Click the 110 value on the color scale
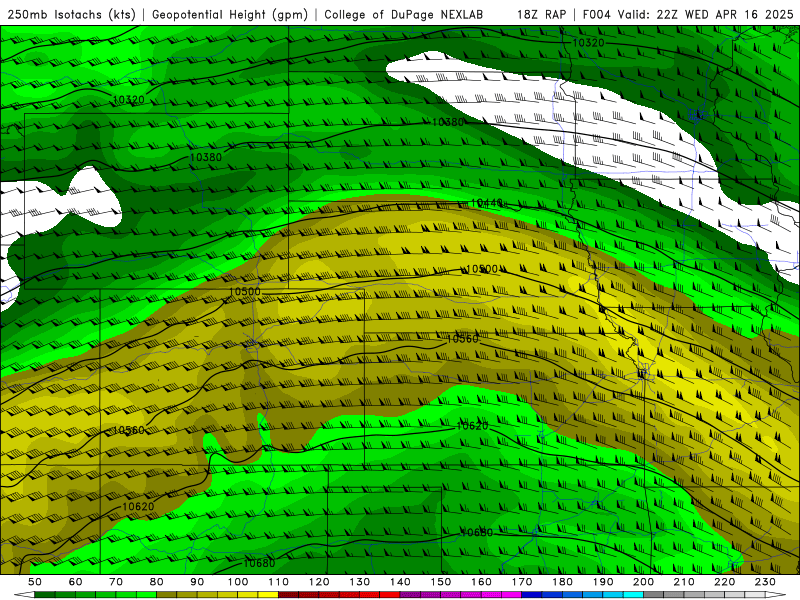800x600 pixels. (279, 582)
